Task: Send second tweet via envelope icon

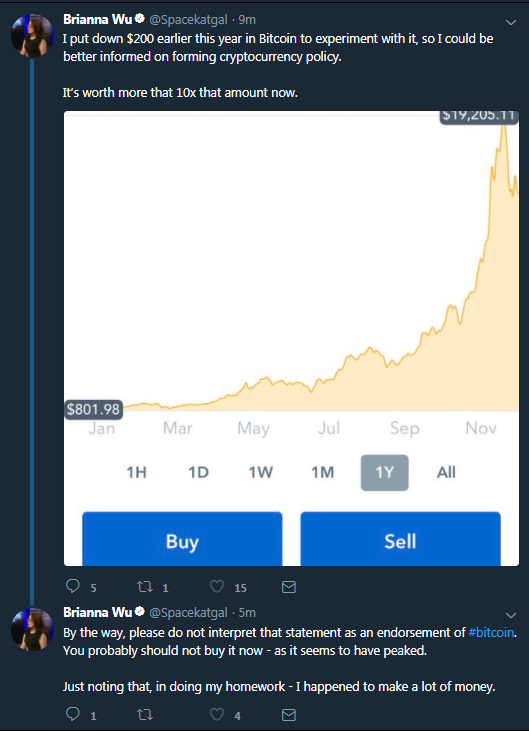Action: coord(289,714)
